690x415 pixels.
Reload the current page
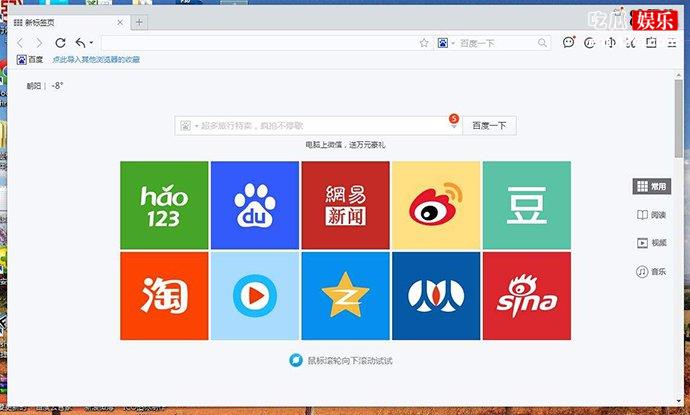point(60,43)
